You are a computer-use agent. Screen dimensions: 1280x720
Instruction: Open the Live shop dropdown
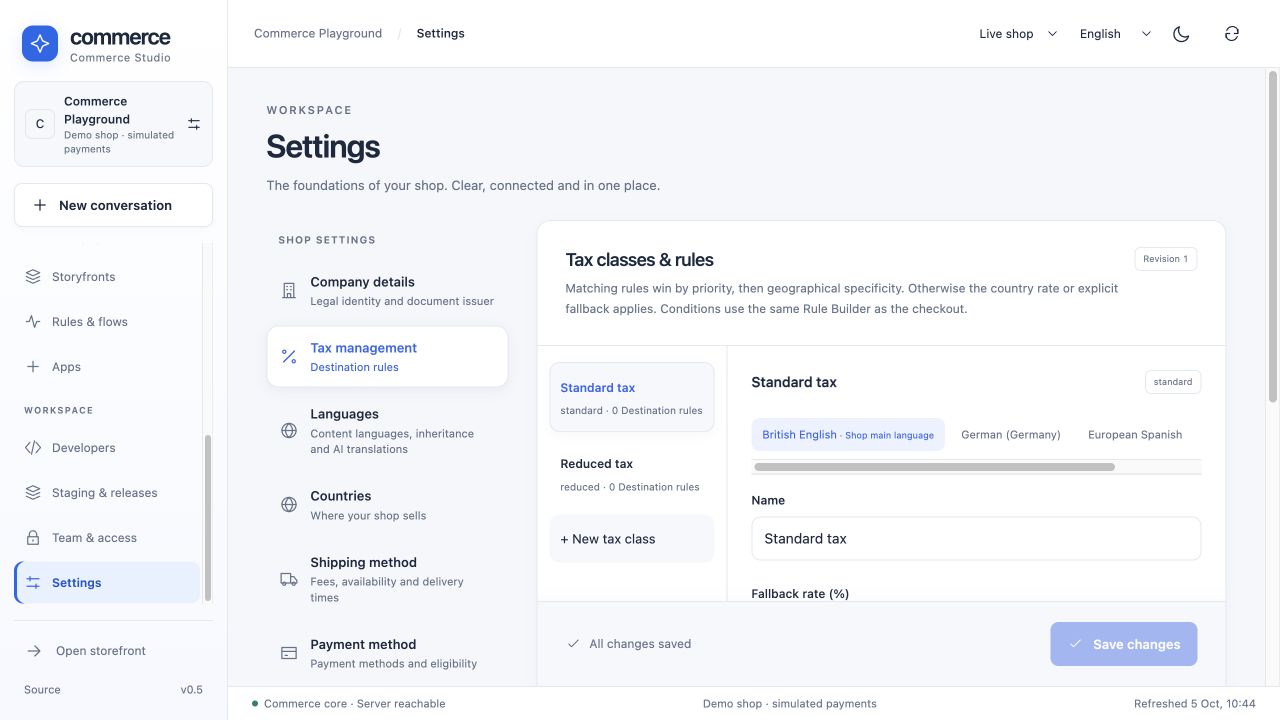point(1018,34)
